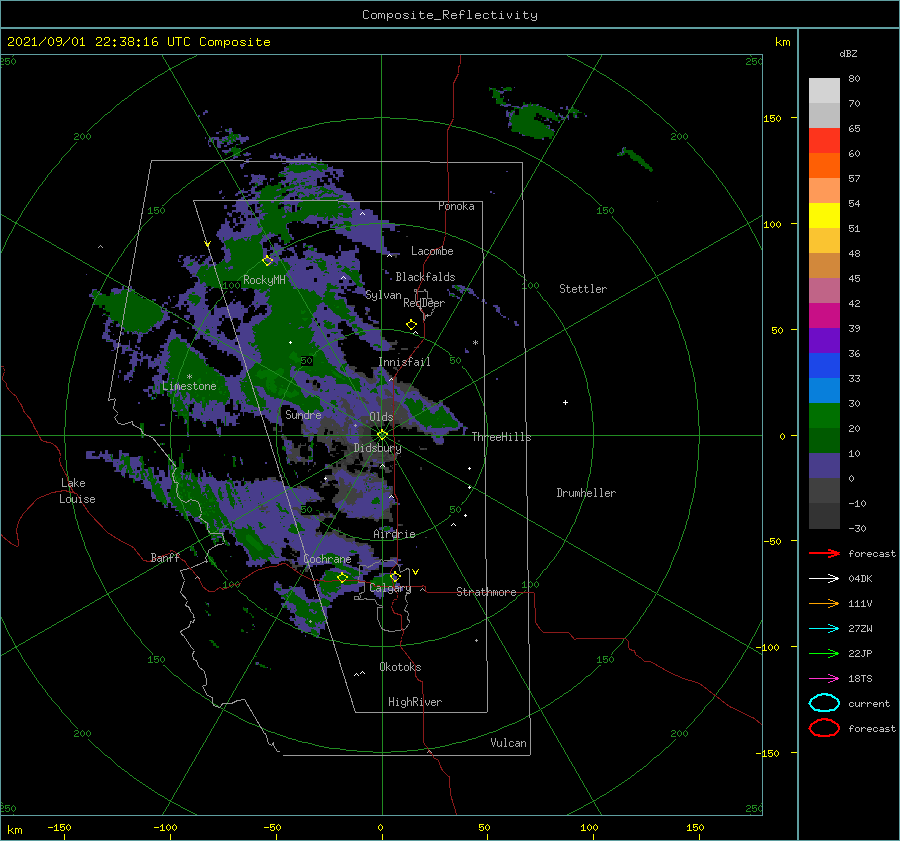Click the Stettler city label
This screenshot has height=841, width=900.
583,289
